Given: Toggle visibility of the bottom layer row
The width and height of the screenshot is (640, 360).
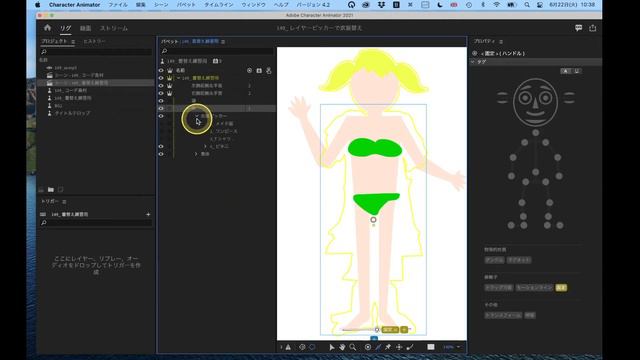Looking at the screenshot, I should point(161,154).
